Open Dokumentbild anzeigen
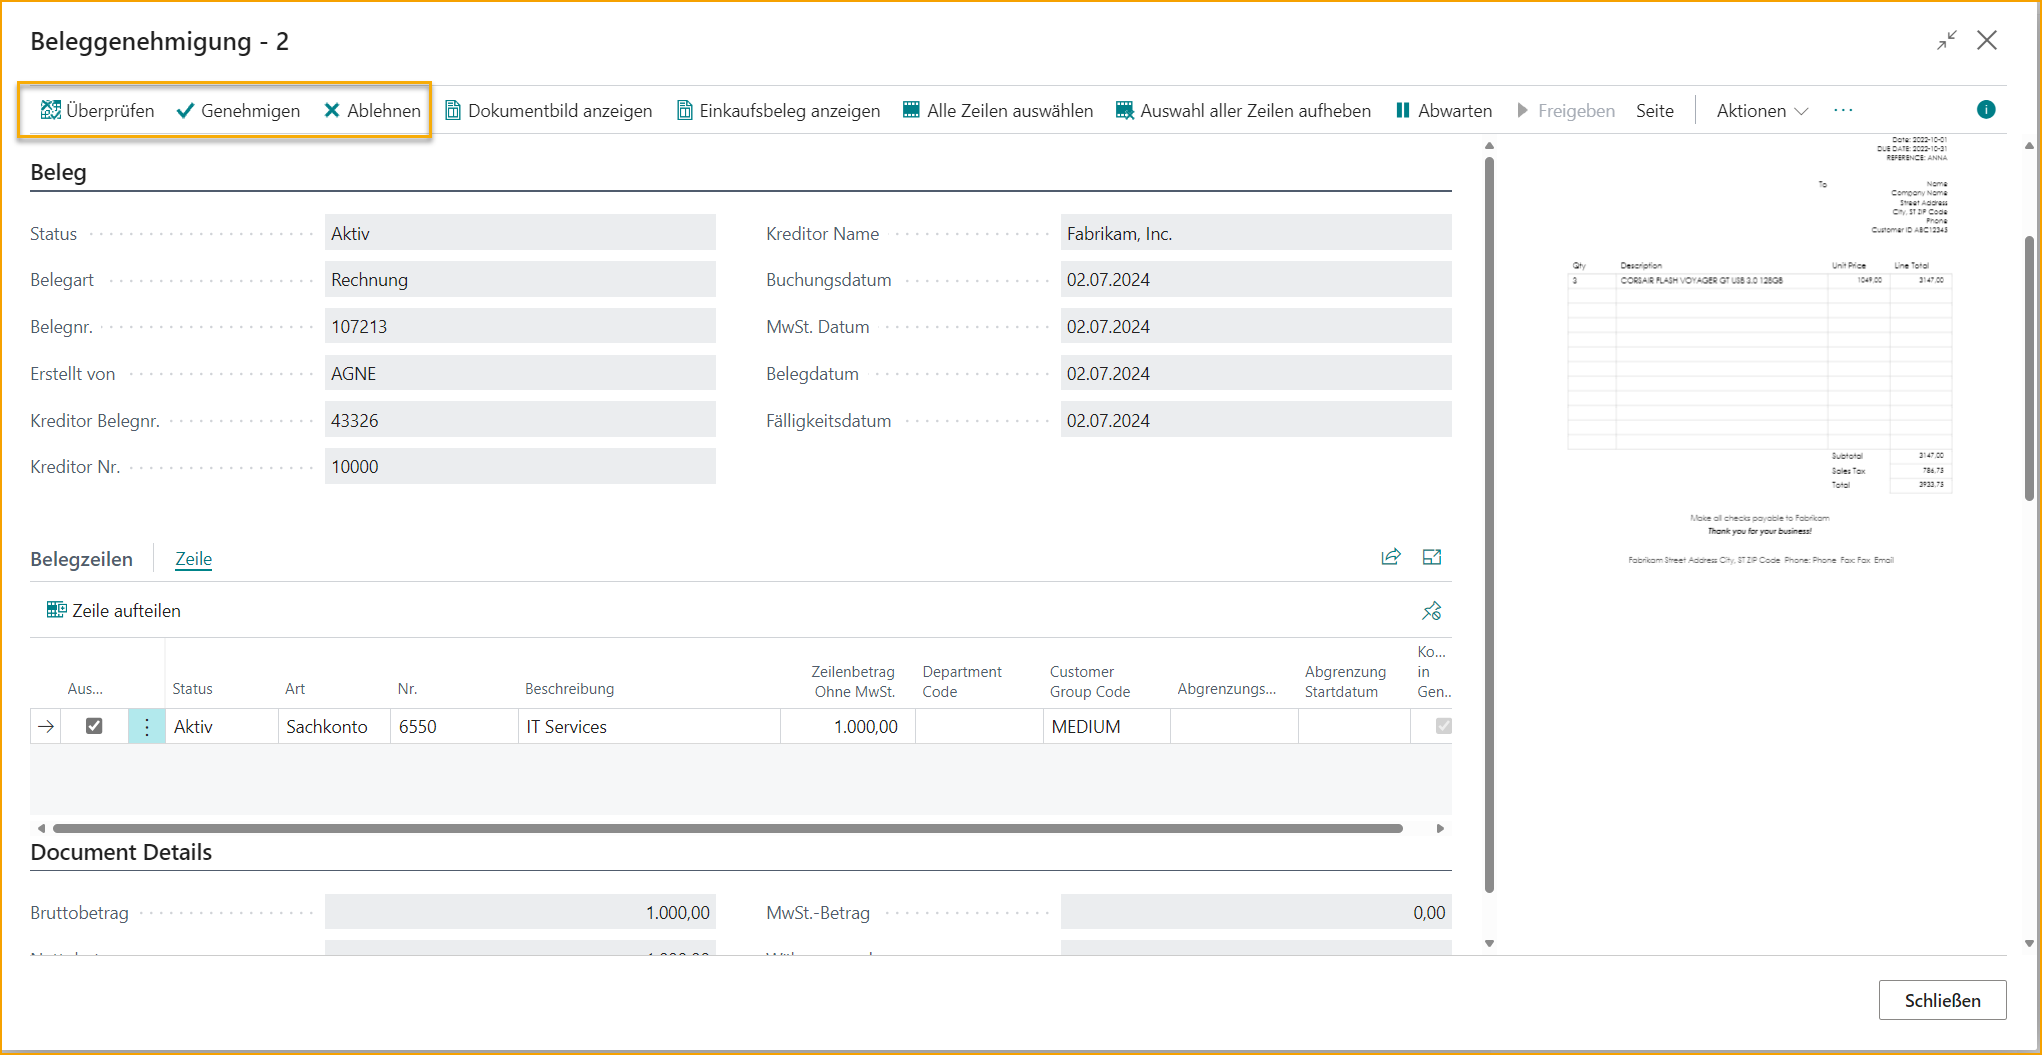Image resolution: width=2042 pixels, height=1055 pixels. [x=548, y=110]
